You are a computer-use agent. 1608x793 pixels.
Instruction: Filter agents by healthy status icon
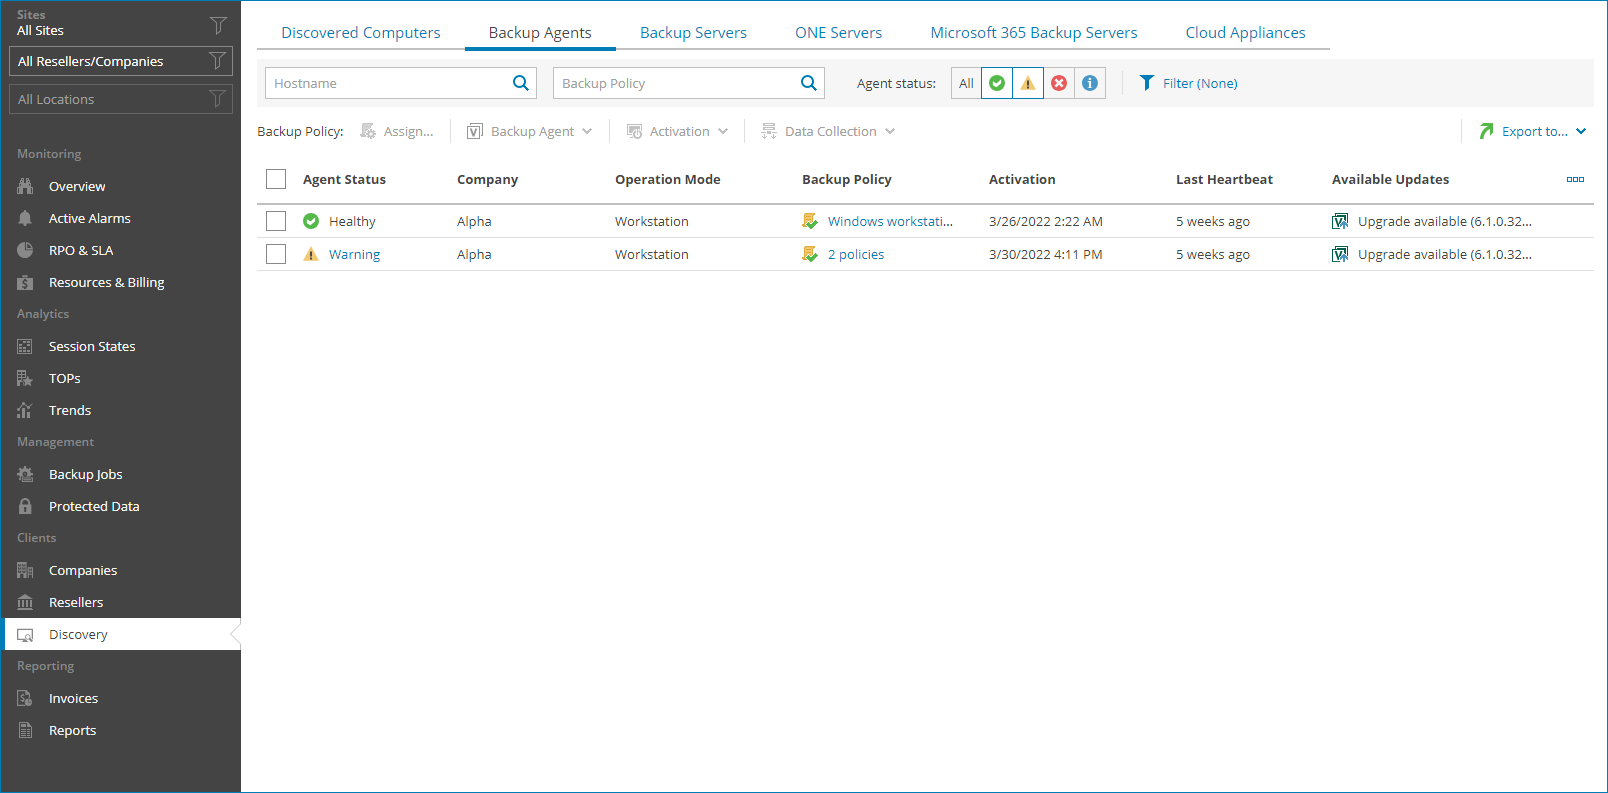click(x=997, y=83)
